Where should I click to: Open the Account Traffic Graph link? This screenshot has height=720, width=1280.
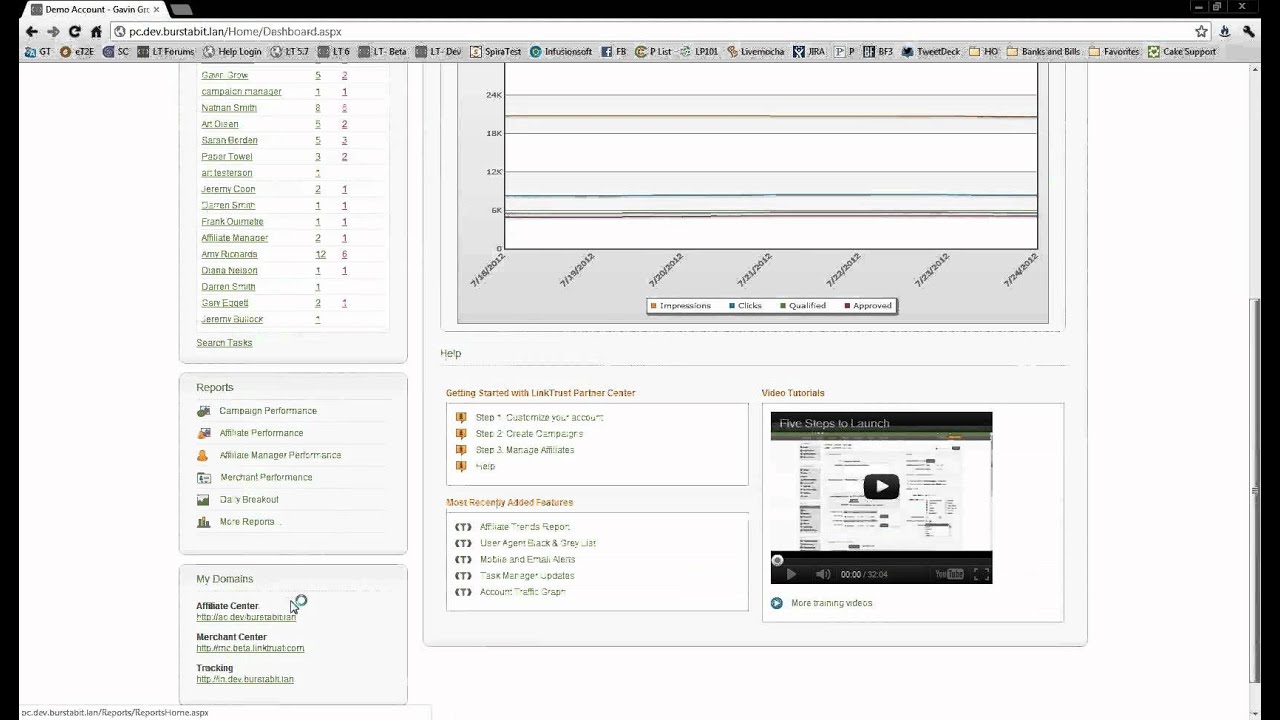[523, 592]
